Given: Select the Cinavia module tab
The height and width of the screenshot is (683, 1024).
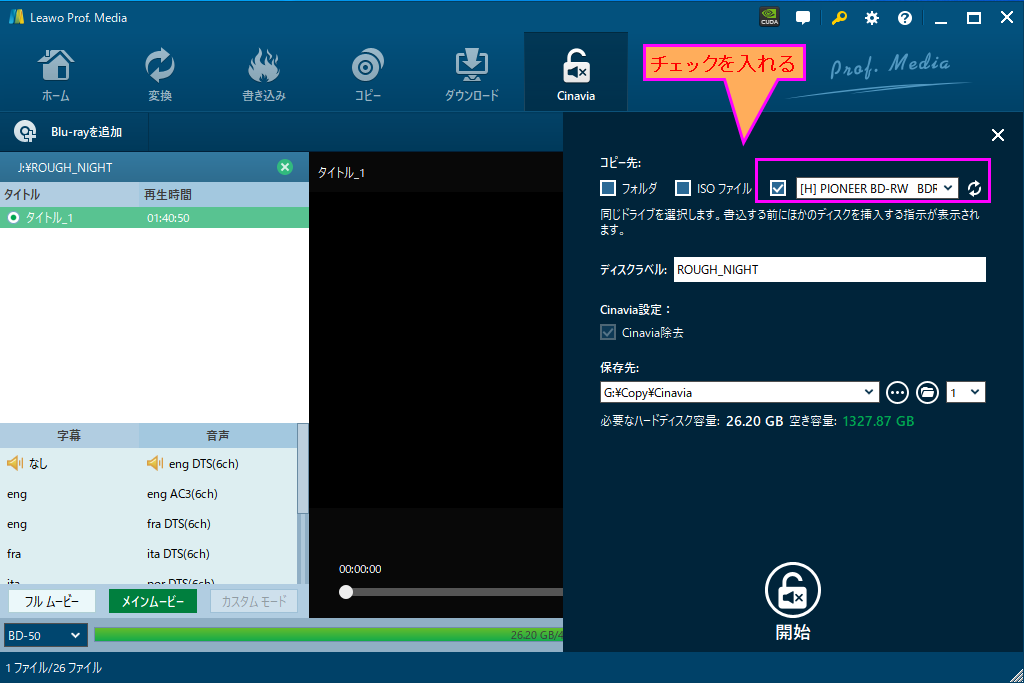Looking at the screenshot, I should coord(575,72).
